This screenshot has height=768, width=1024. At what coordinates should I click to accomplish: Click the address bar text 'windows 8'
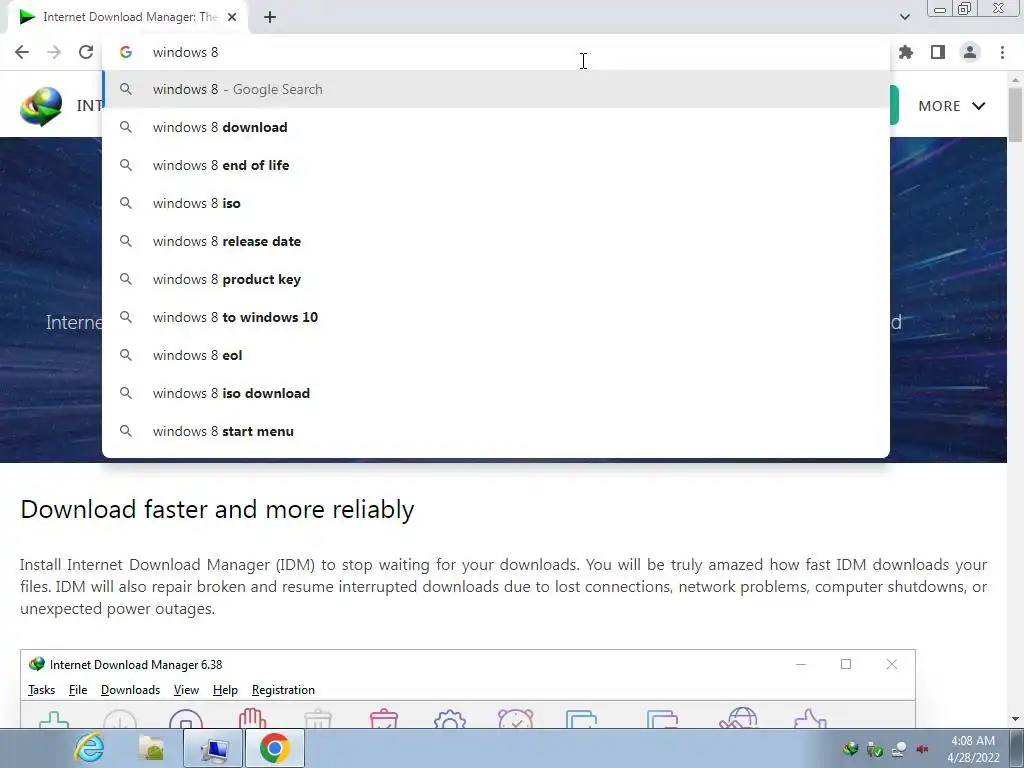point(185,52)
